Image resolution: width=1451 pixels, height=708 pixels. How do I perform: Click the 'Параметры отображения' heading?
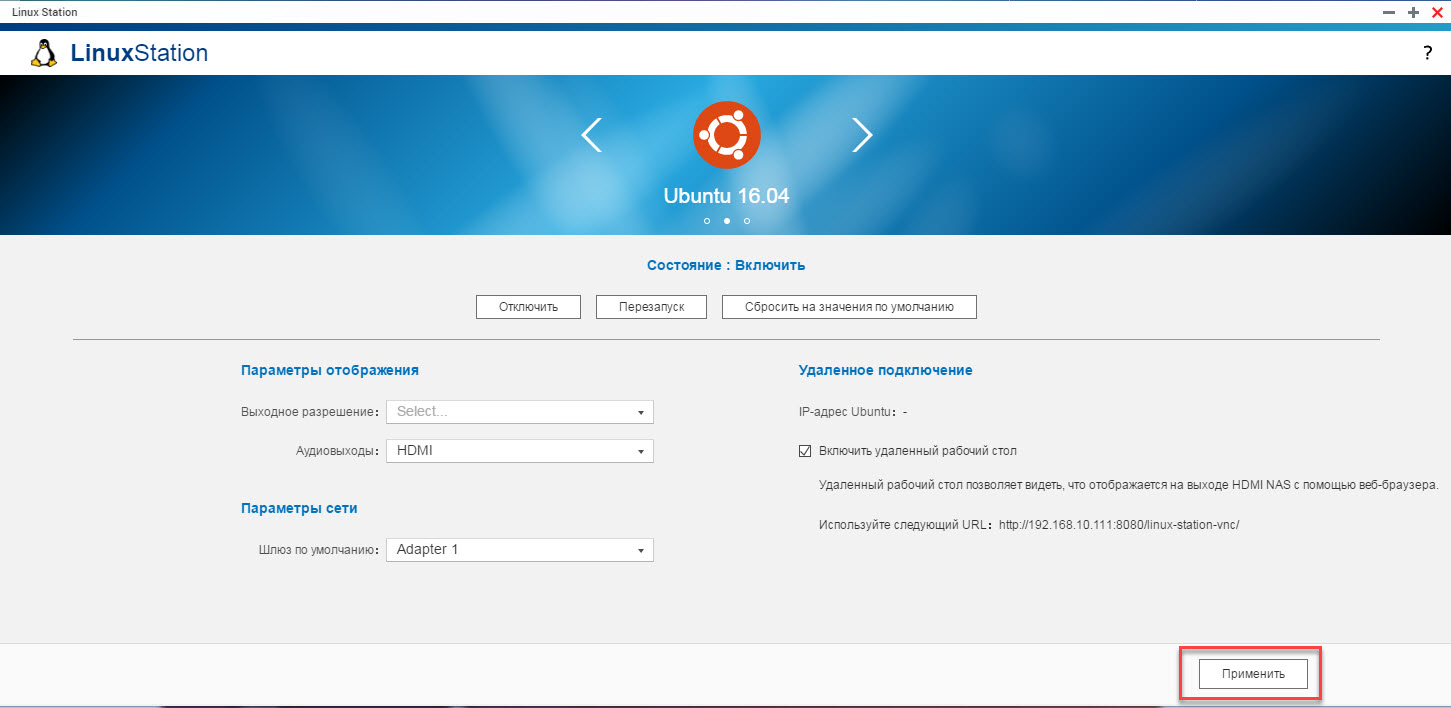coord(330,370)
